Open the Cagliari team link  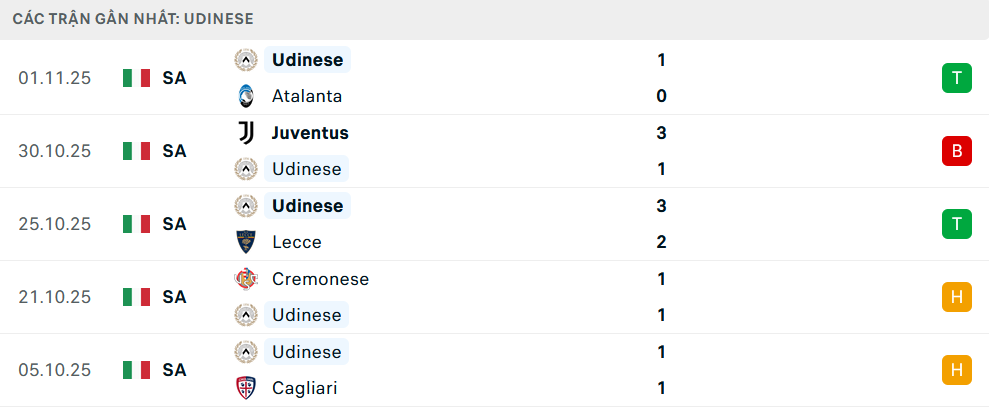click(304, 388)
